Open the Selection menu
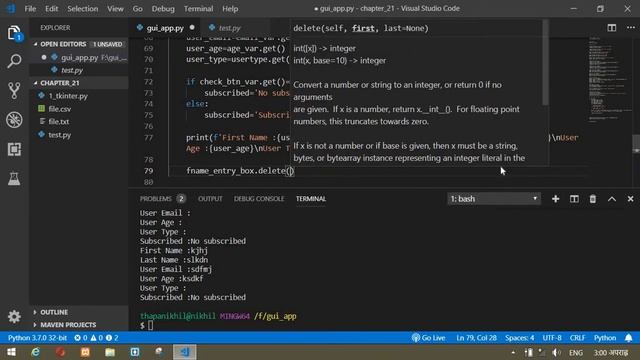Screen dimensions: 640x360 [82, 9]
